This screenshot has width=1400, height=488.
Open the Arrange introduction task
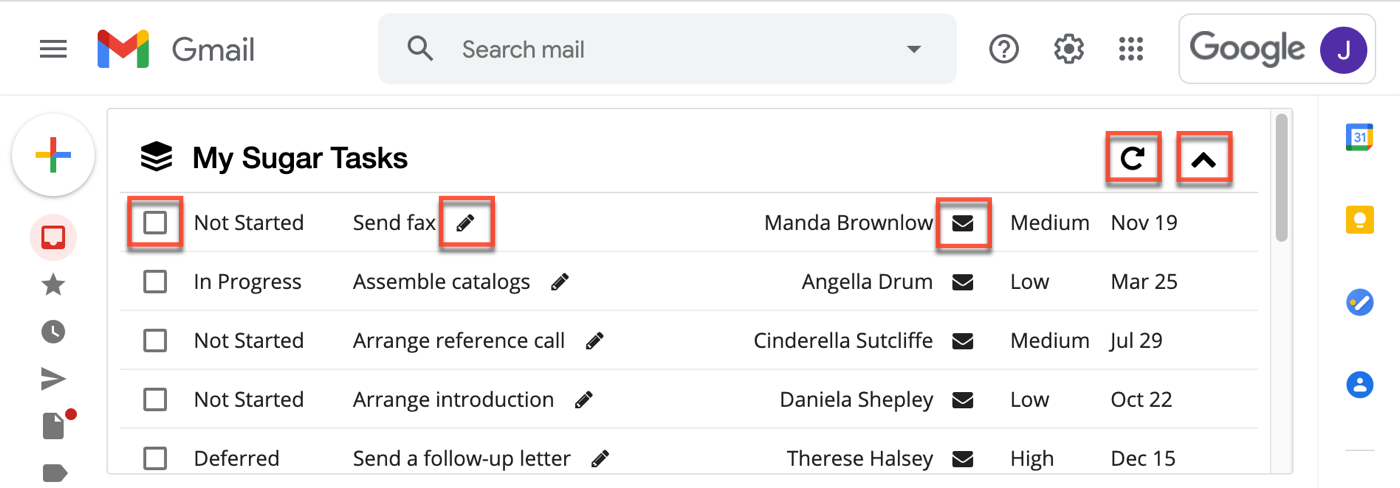pos(453,400)
